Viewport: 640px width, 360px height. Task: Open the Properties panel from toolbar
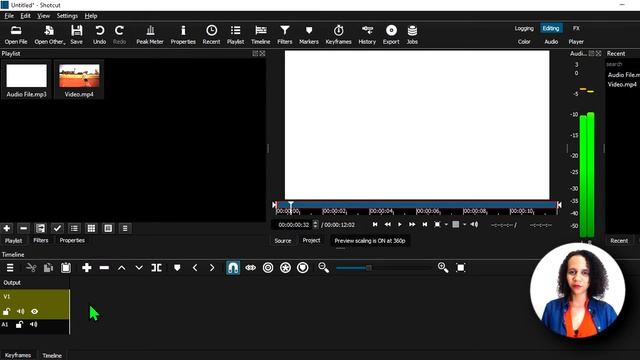click(x=183, y=35)
